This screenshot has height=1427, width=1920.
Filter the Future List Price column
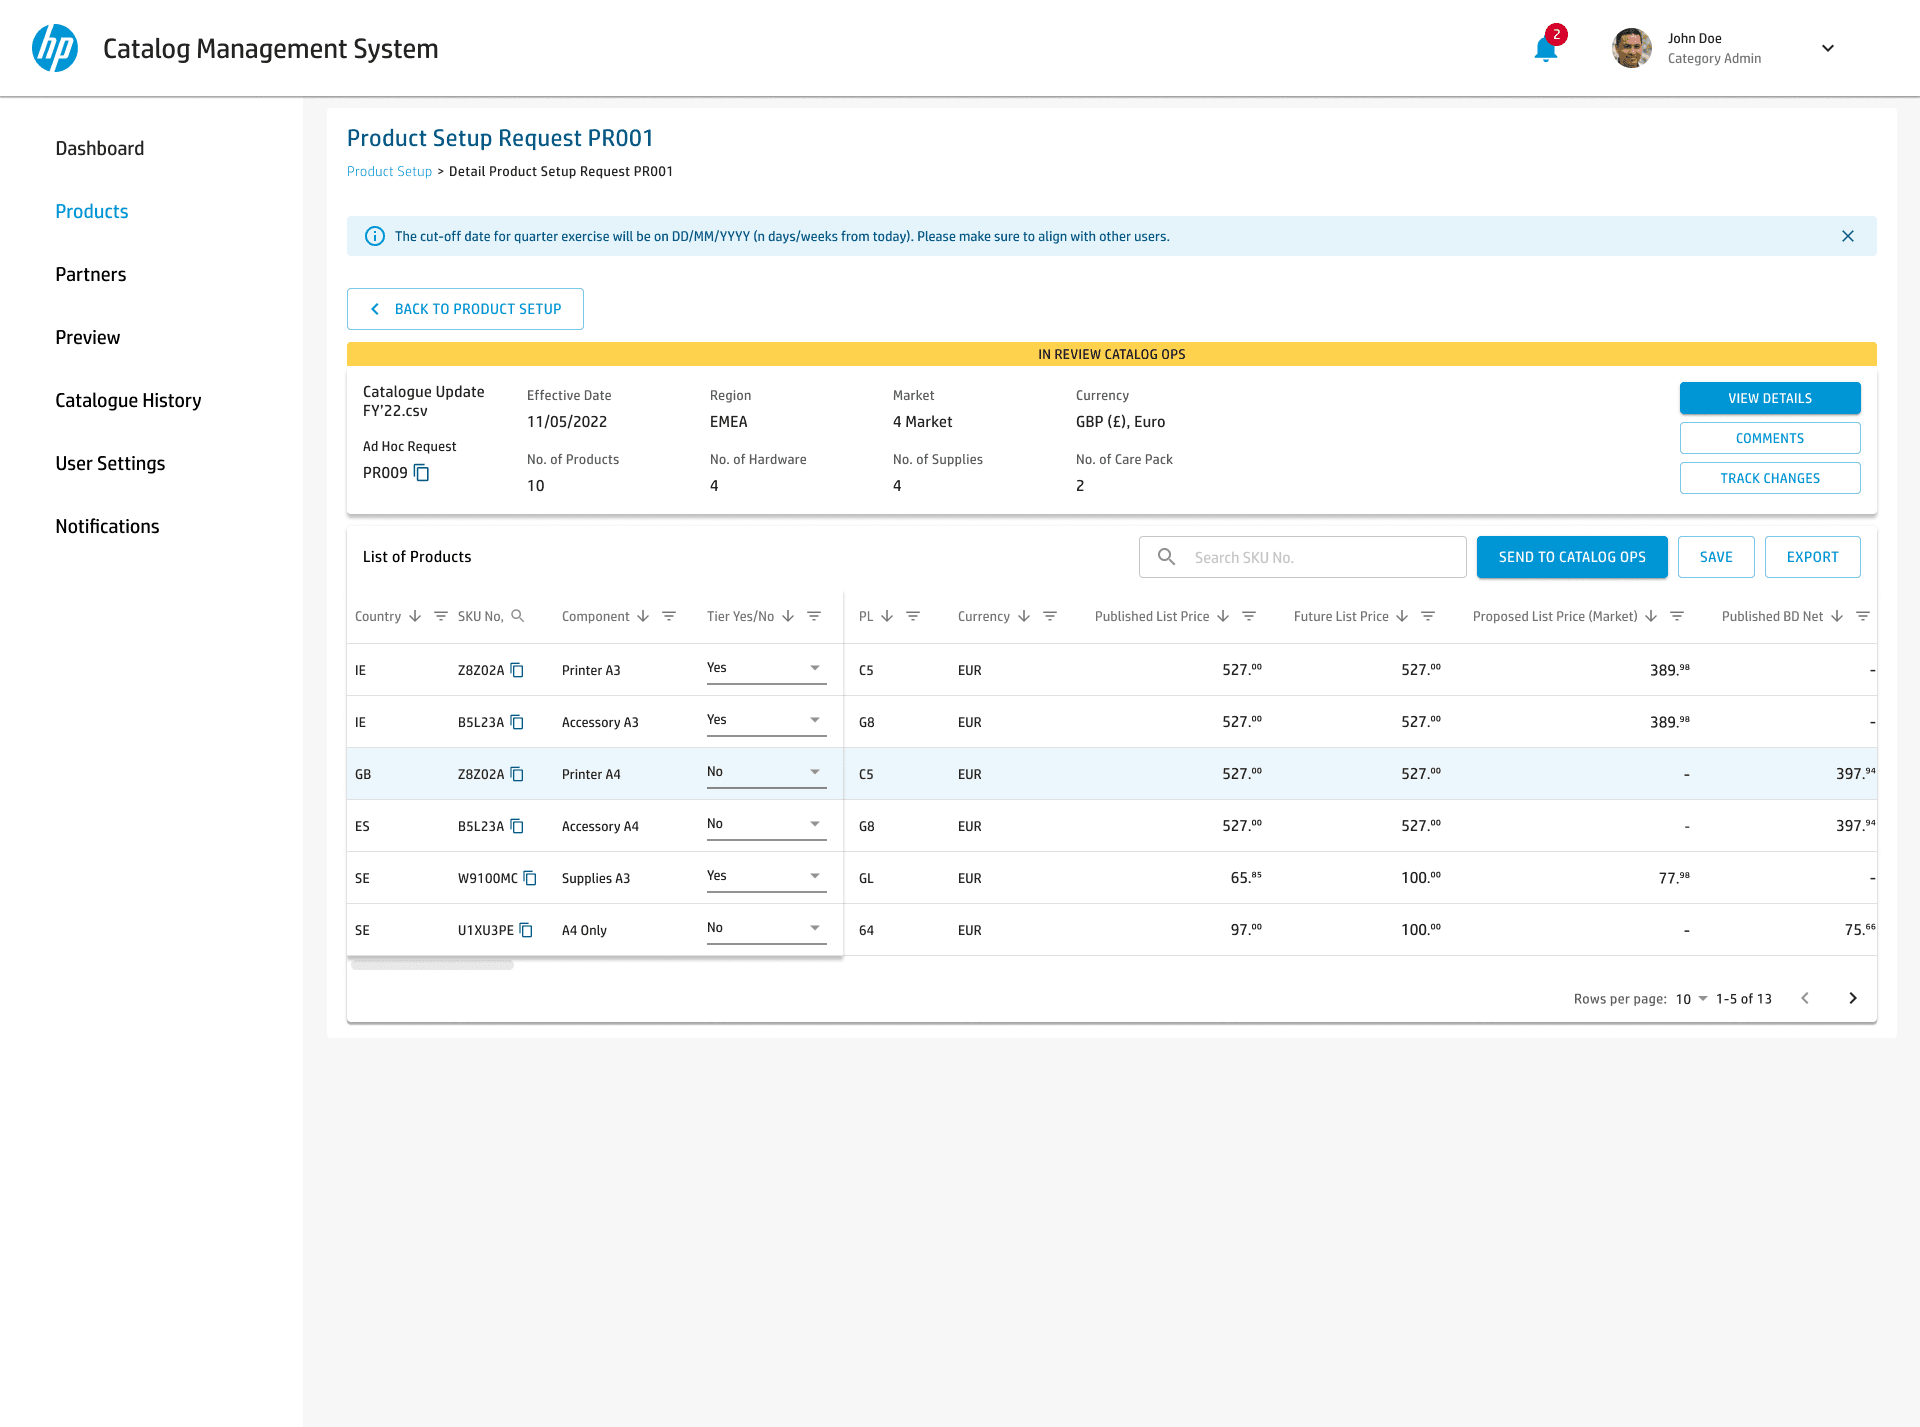point(1428,616)
